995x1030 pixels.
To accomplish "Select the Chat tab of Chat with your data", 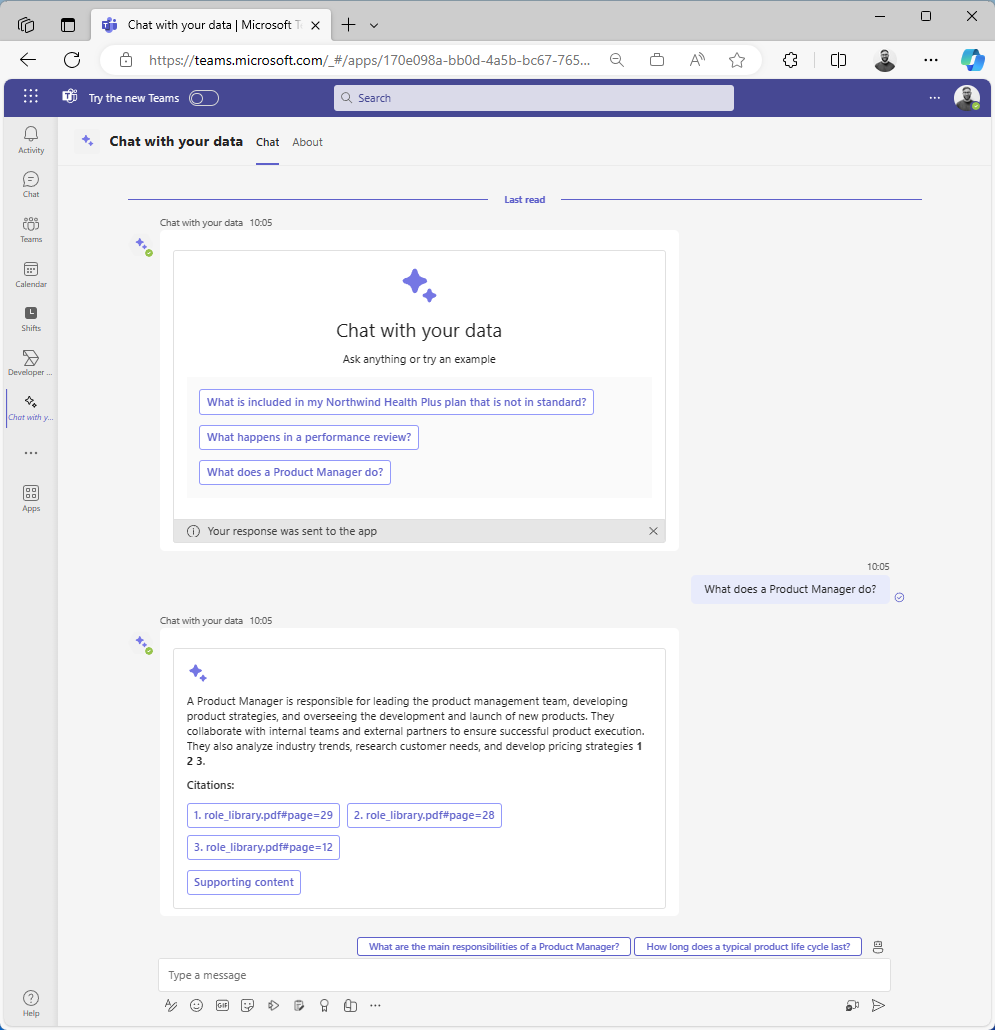I will pyautogui.click(x=267, y=142).
